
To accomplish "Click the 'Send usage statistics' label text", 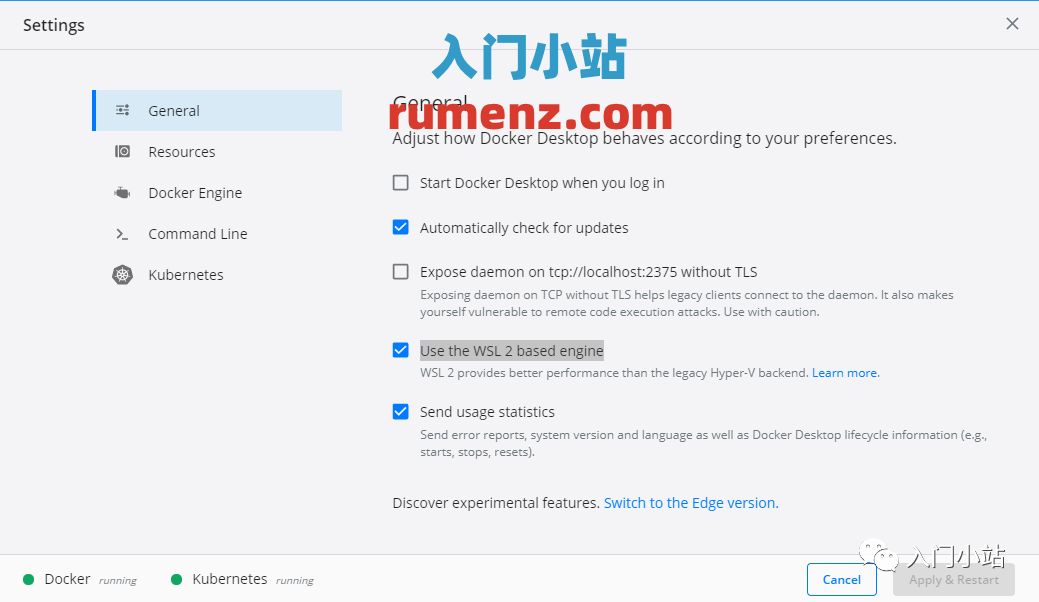I will (487, 412).
